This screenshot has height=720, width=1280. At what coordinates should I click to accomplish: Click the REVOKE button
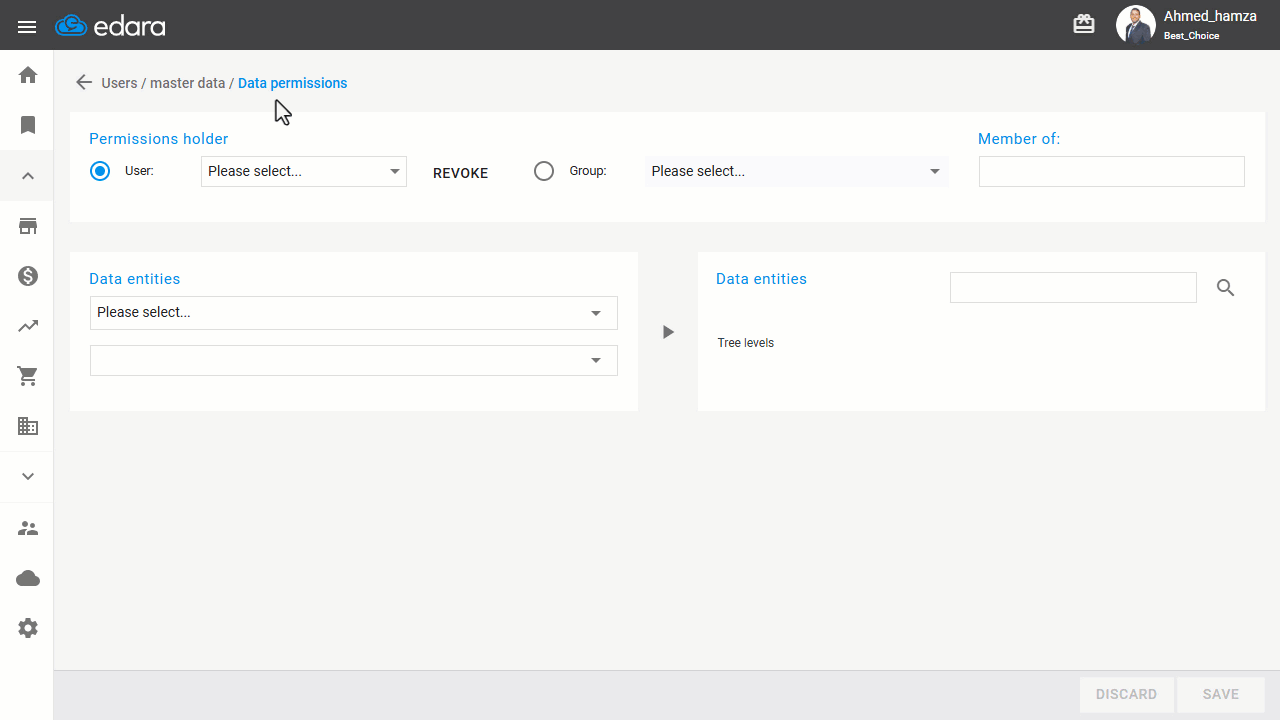(461, 173)
